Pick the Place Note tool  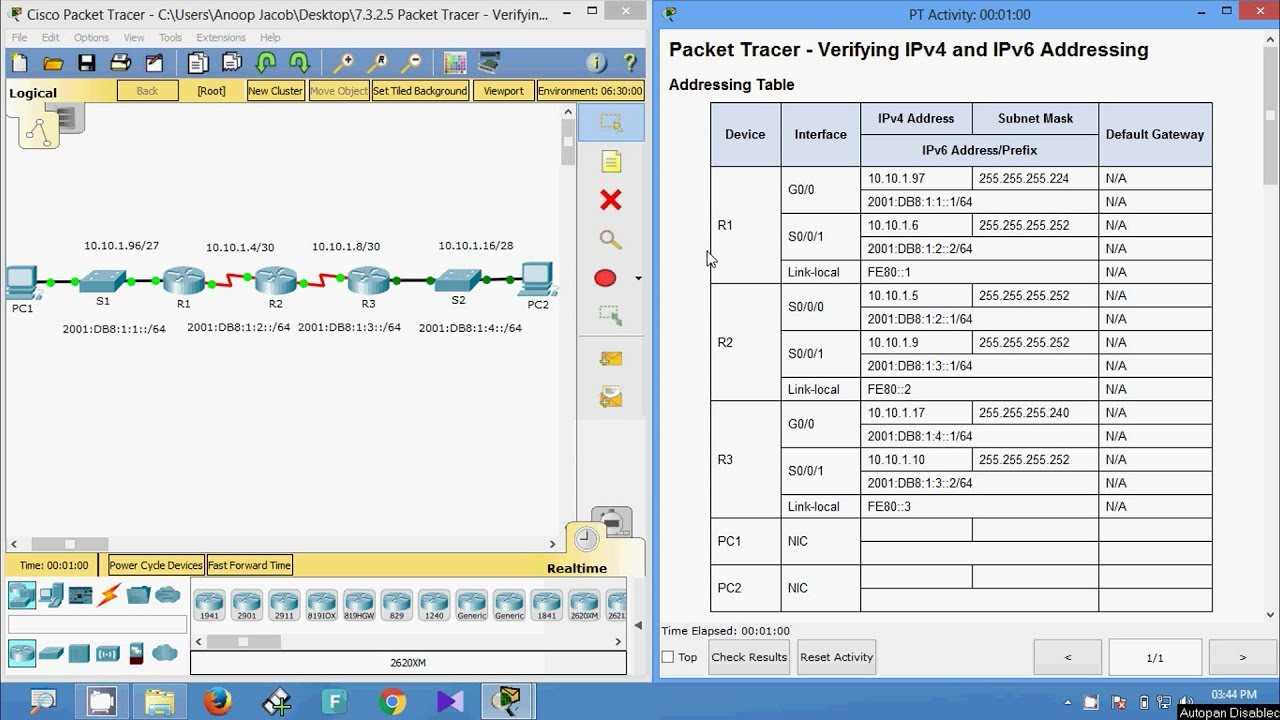[611, 161]
